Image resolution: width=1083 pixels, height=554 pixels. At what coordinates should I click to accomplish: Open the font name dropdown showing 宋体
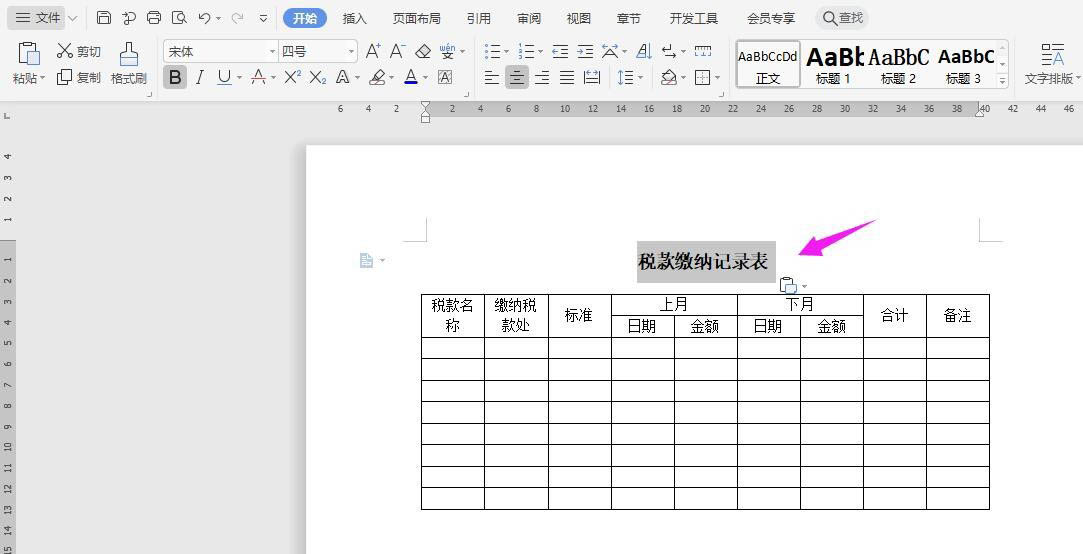220,51
